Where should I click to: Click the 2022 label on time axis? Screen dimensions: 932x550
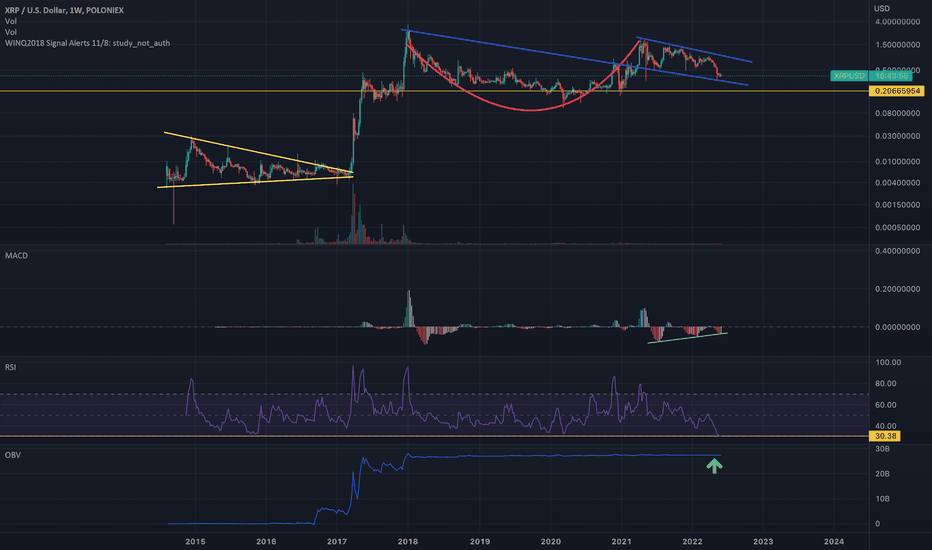point(692,541)
